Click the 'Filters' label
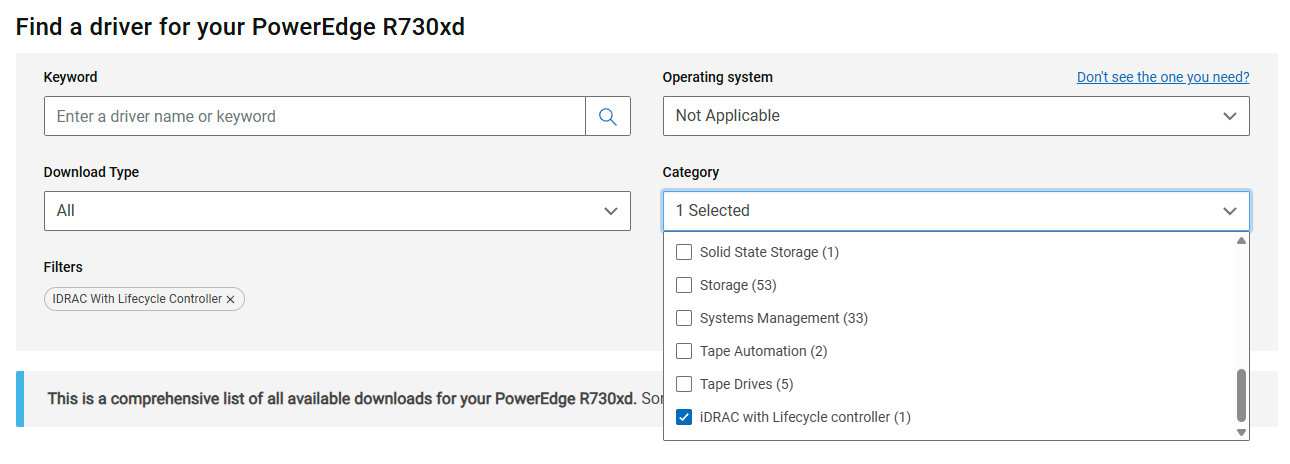This screenshot has height=464, width=1290. pyautogui.click(x=63, y=267)
